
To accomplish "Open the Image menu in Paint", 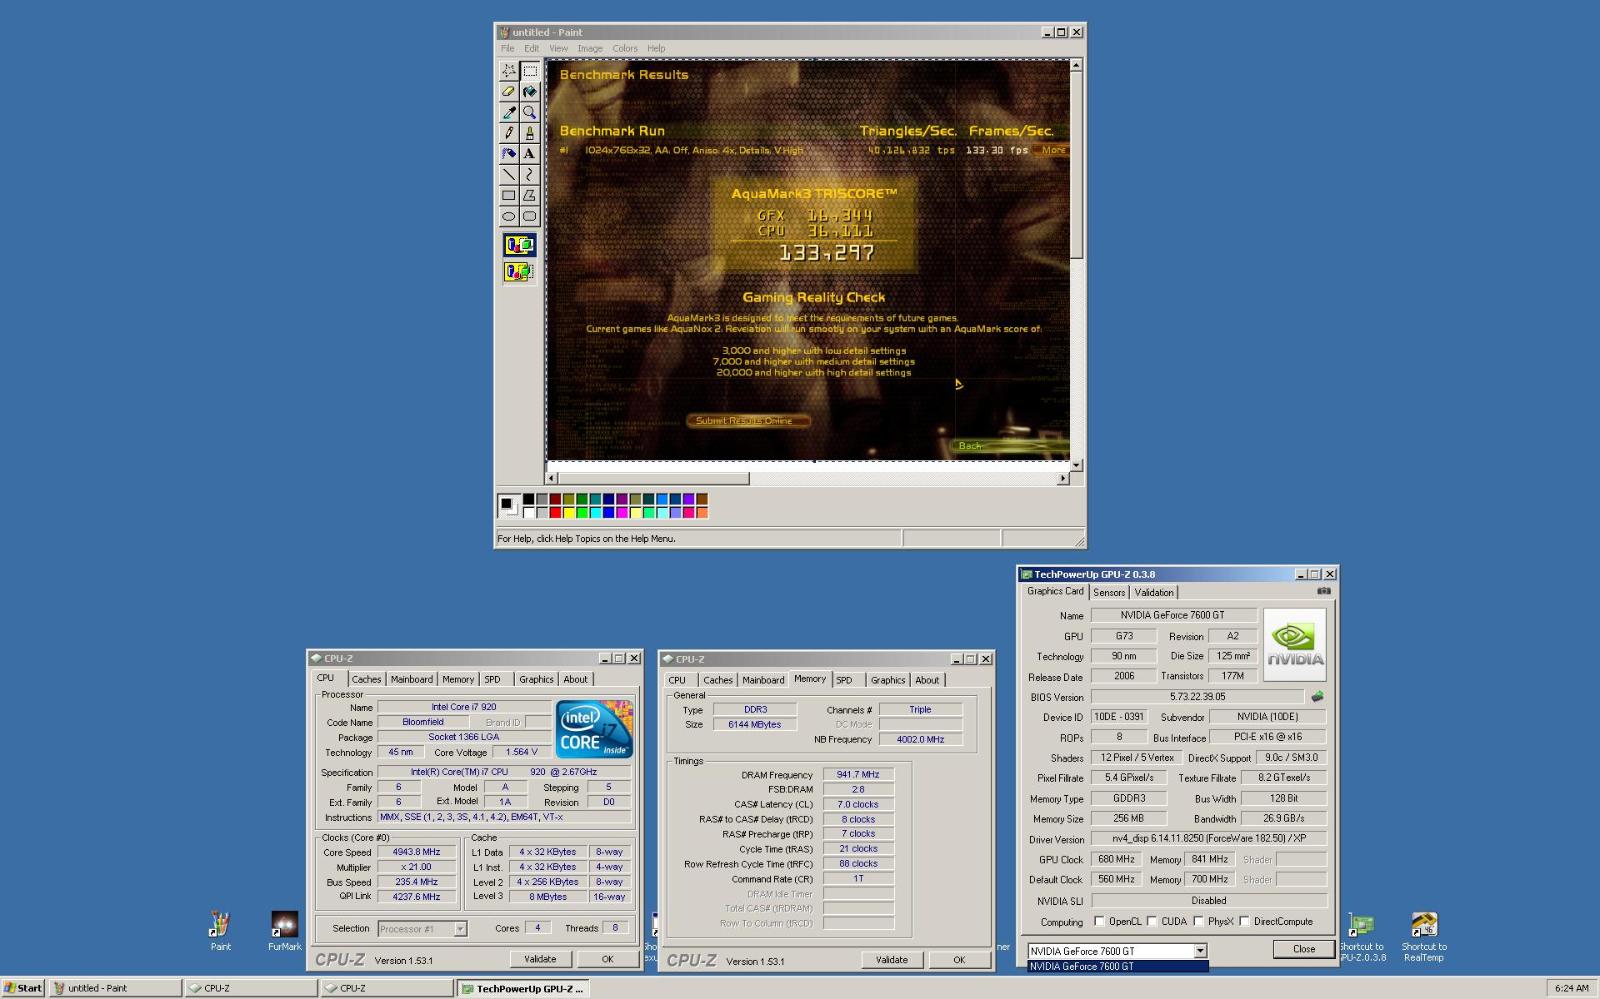I will [x=590, y=48].
